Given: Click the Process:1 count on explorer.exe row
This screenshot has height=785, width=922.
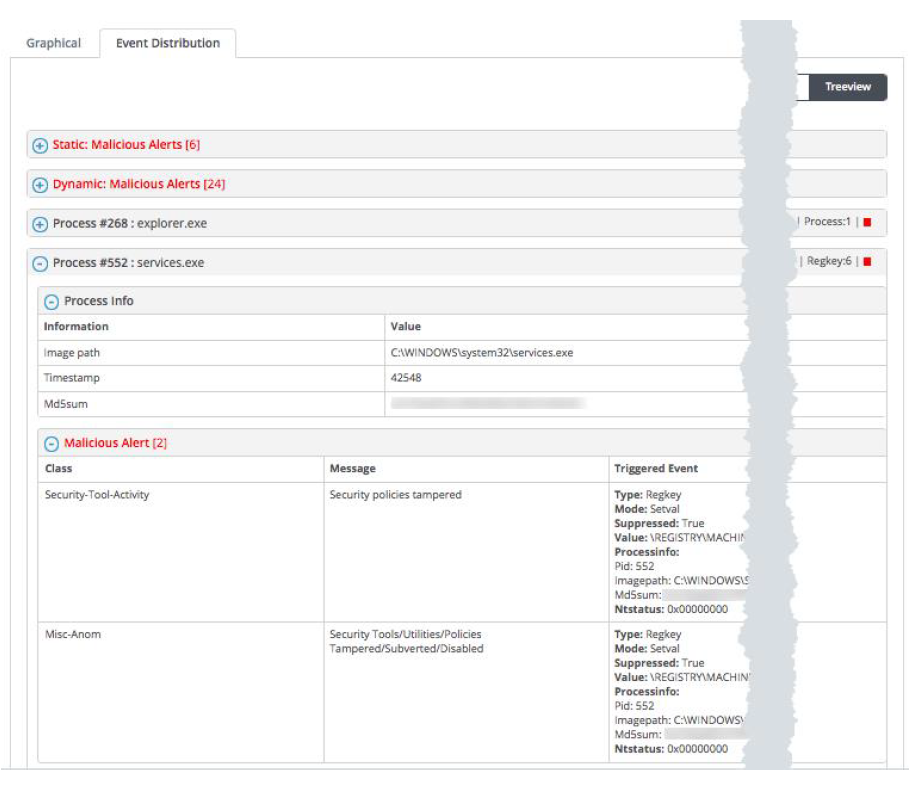Looking at the screenshot, I should click(827, 222).
